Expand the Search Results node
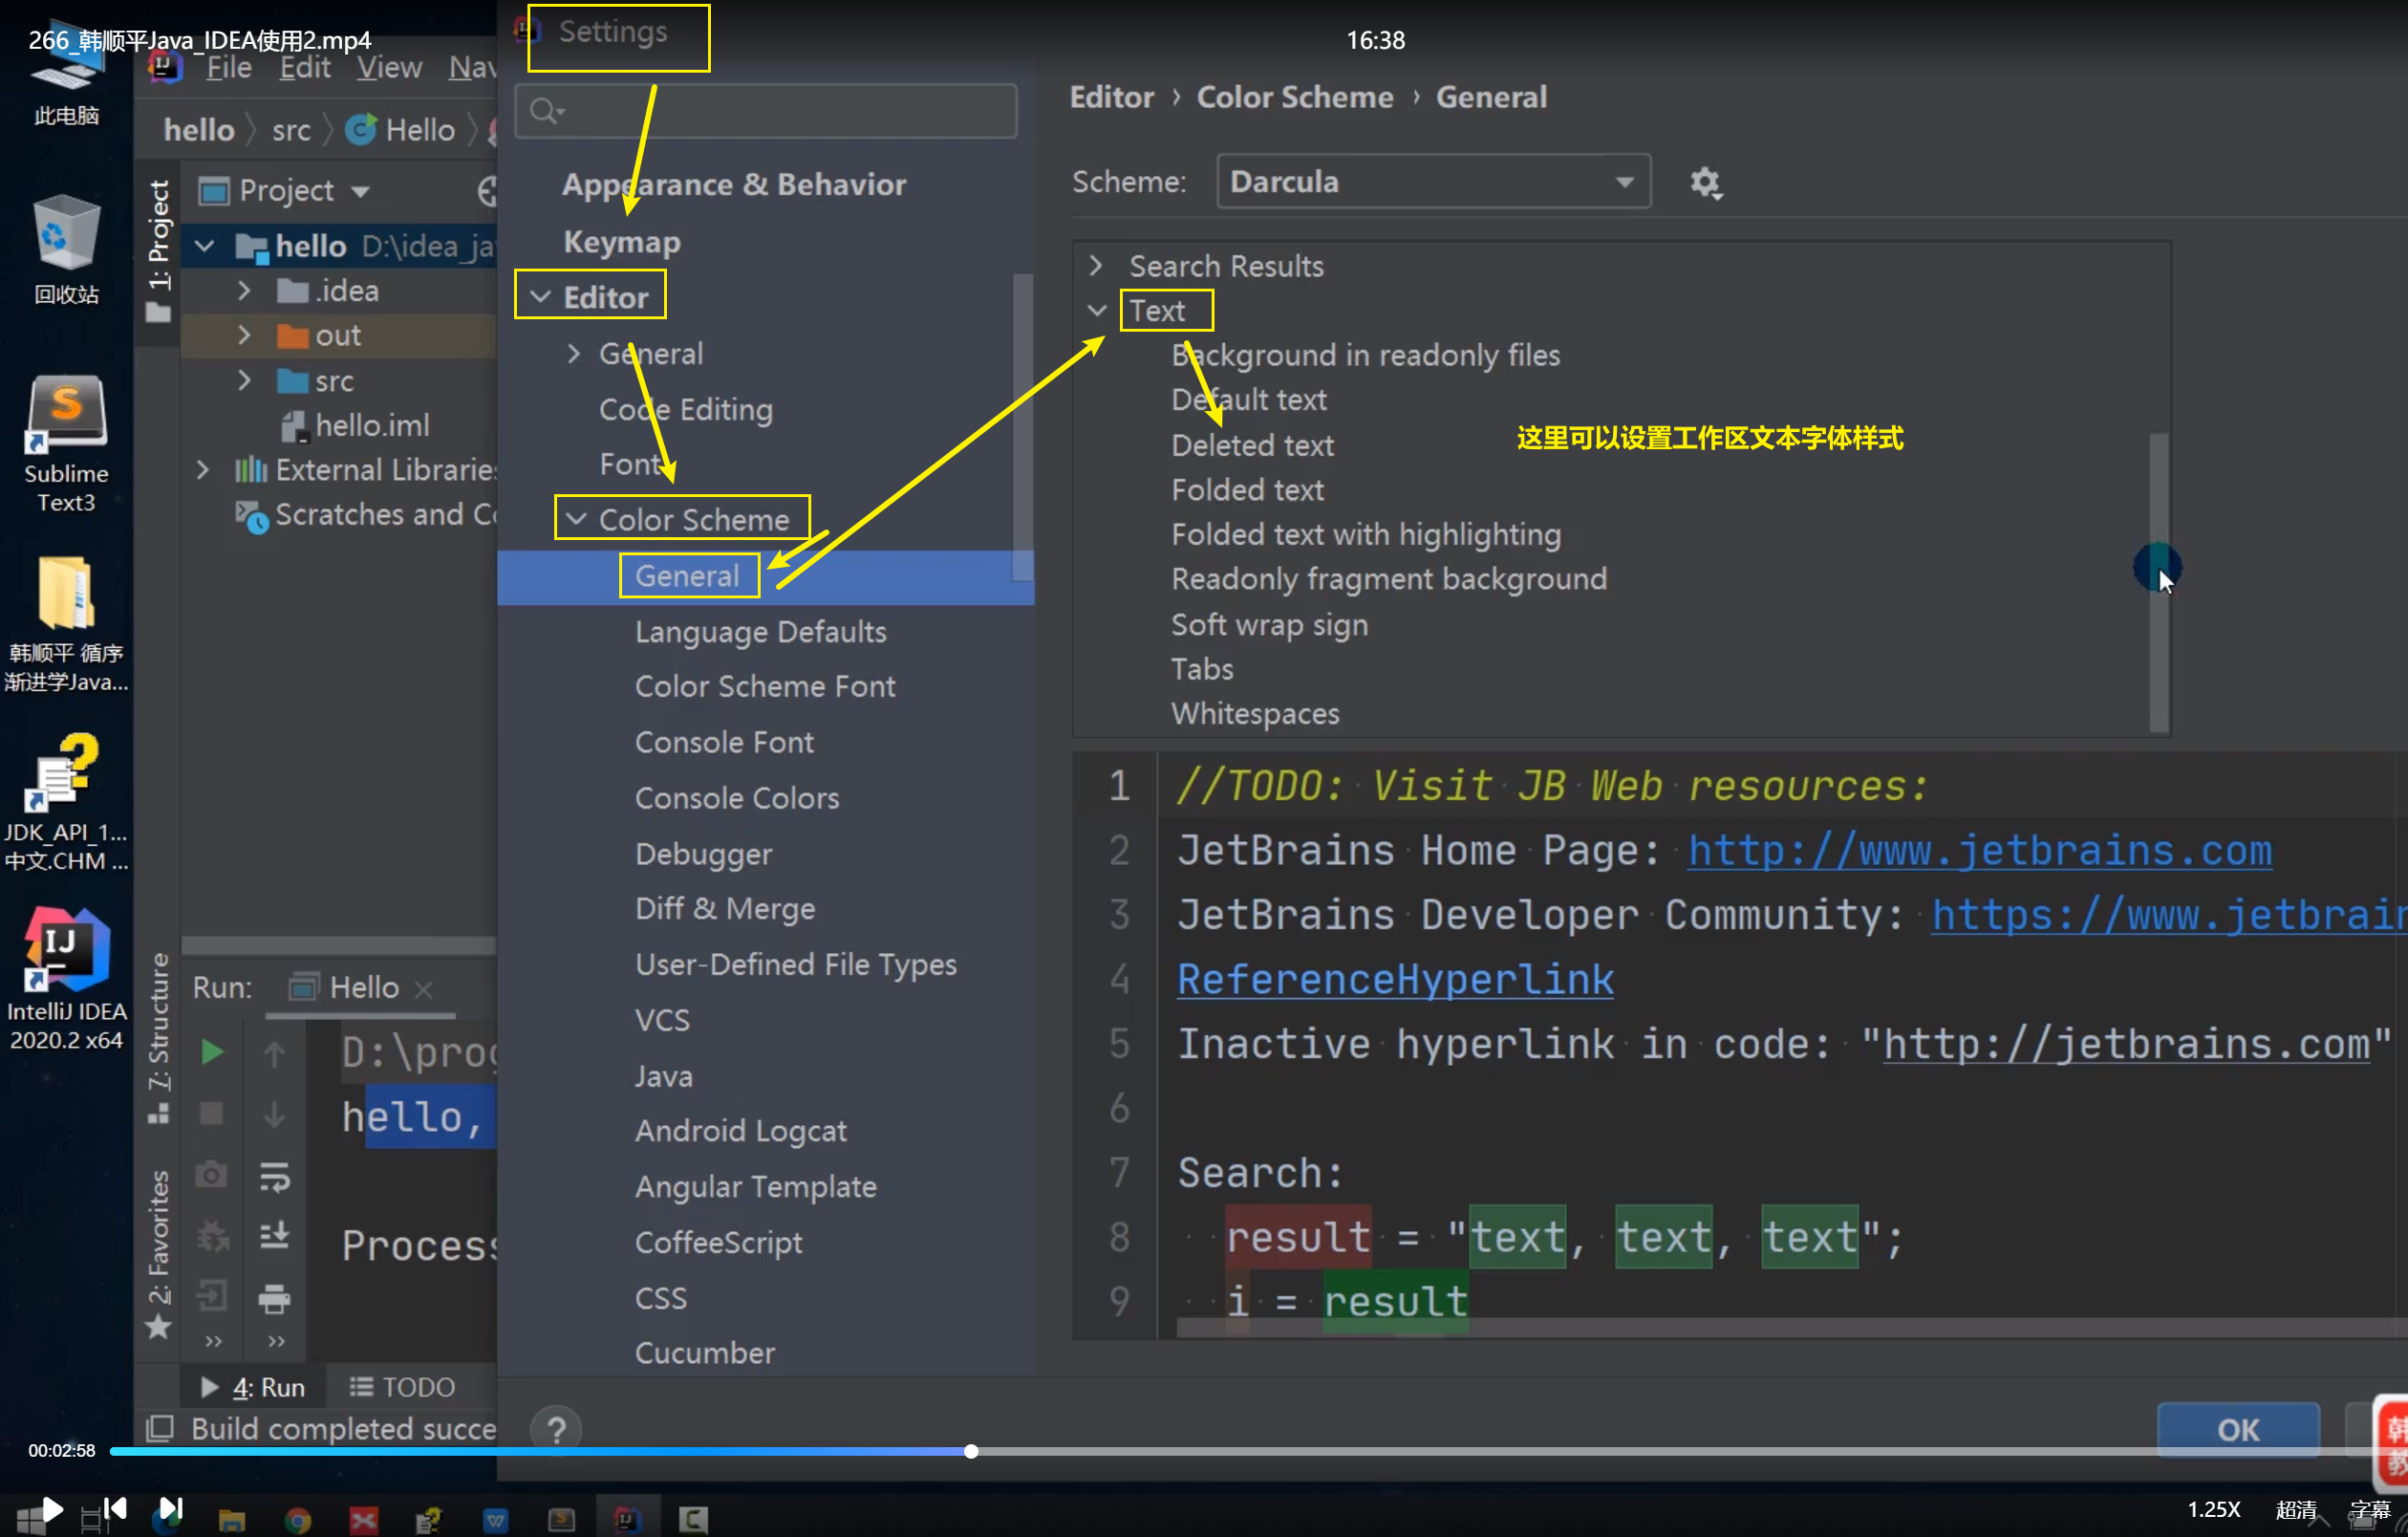The height and width of the screenshot is (1537, 2408). click(x=1096, y=266)
